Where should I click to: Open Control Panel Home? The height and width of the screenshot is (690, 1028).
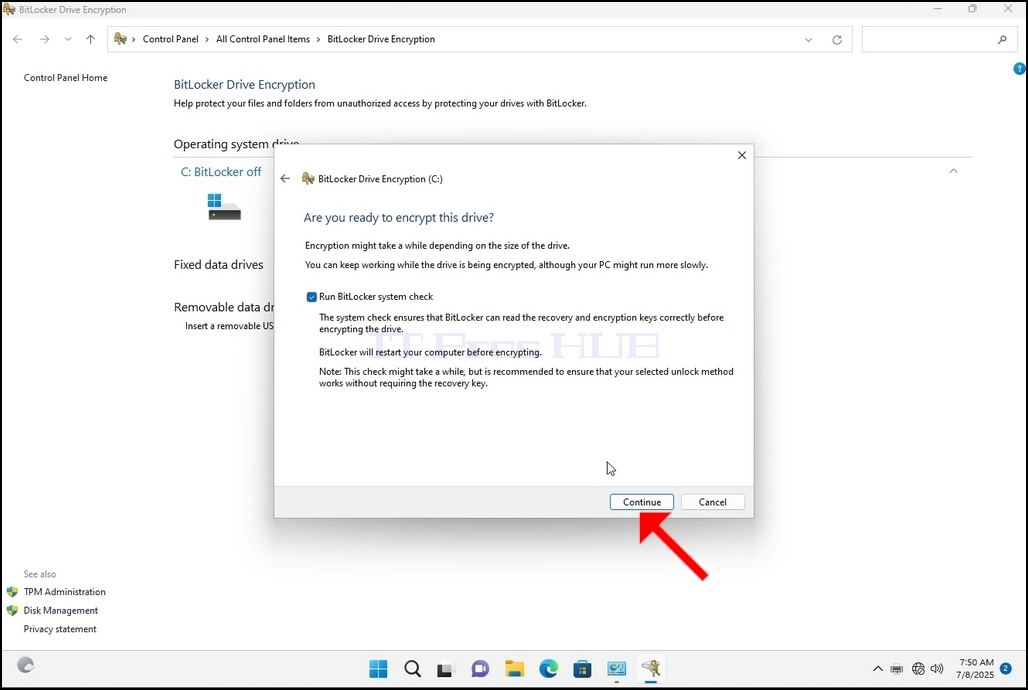66,77
